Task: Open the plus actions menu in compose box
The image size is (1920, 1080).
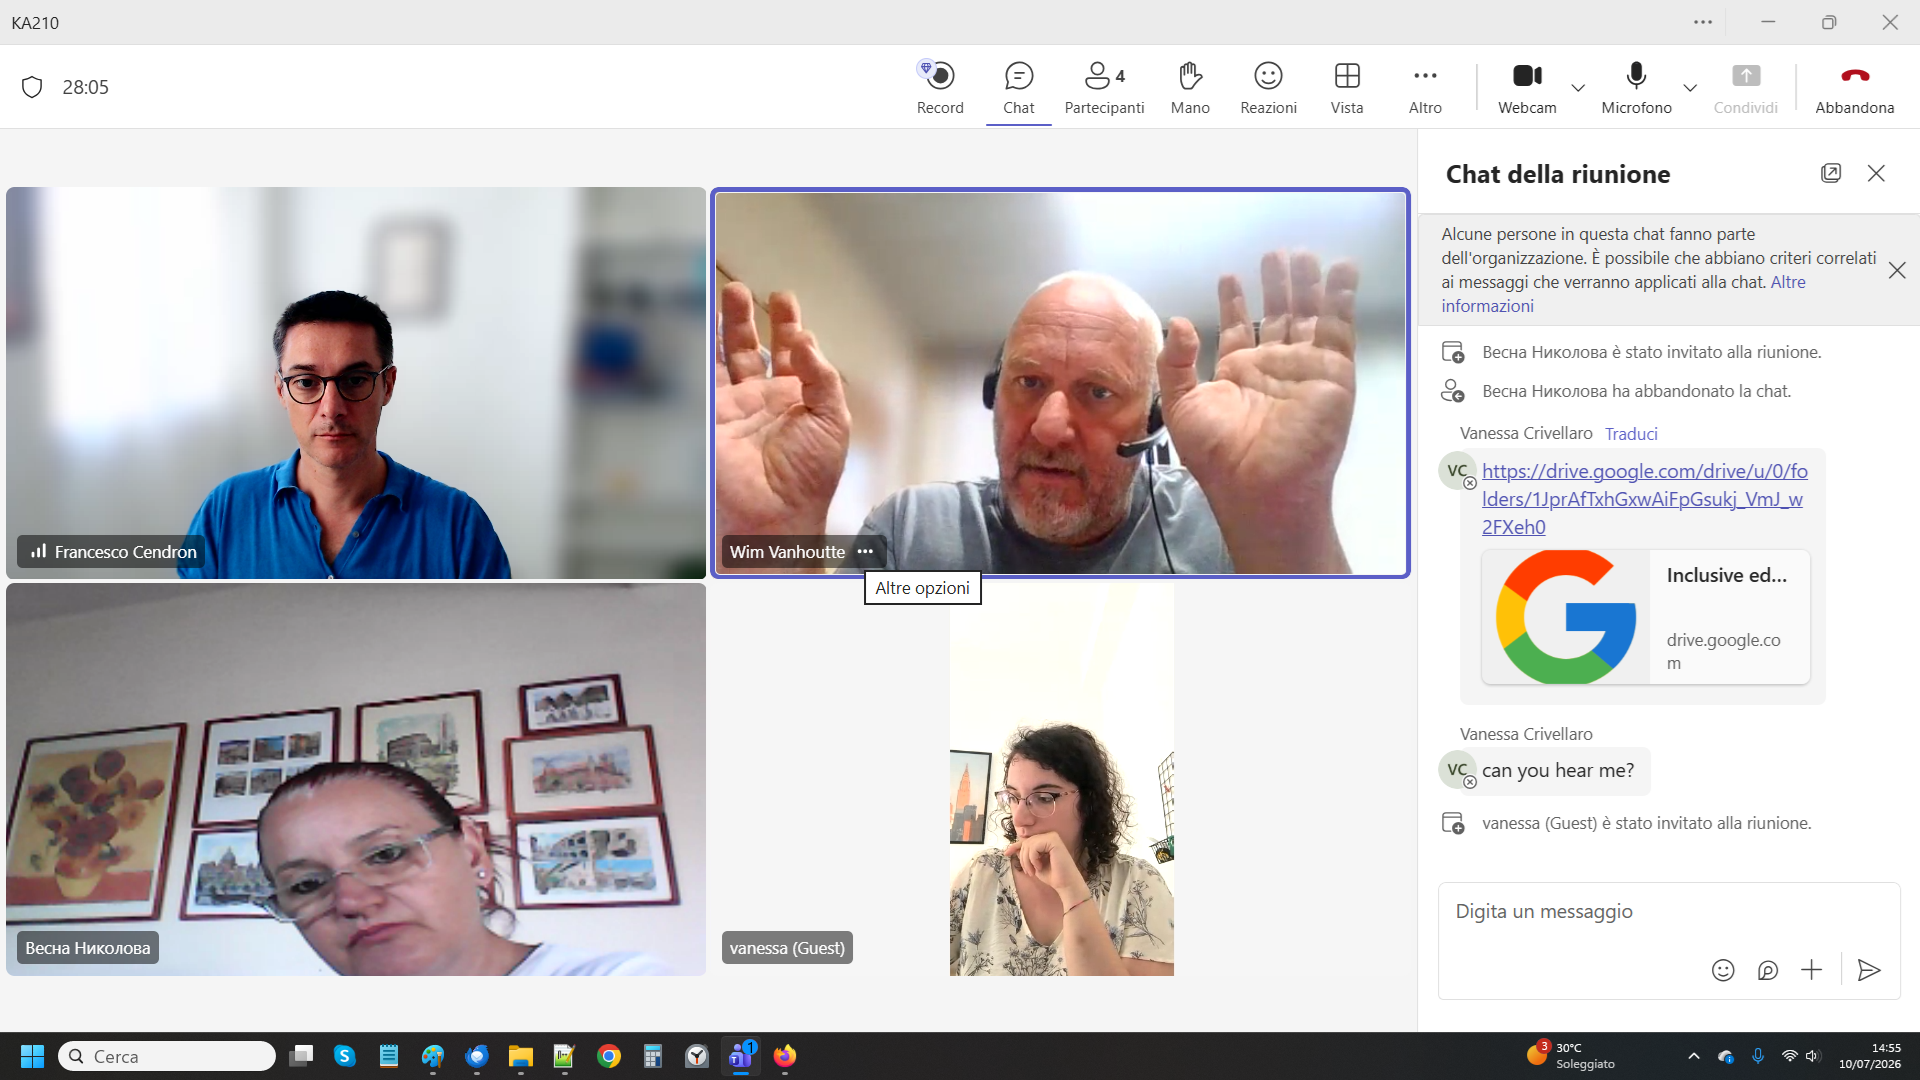Action: (1811, 970)
